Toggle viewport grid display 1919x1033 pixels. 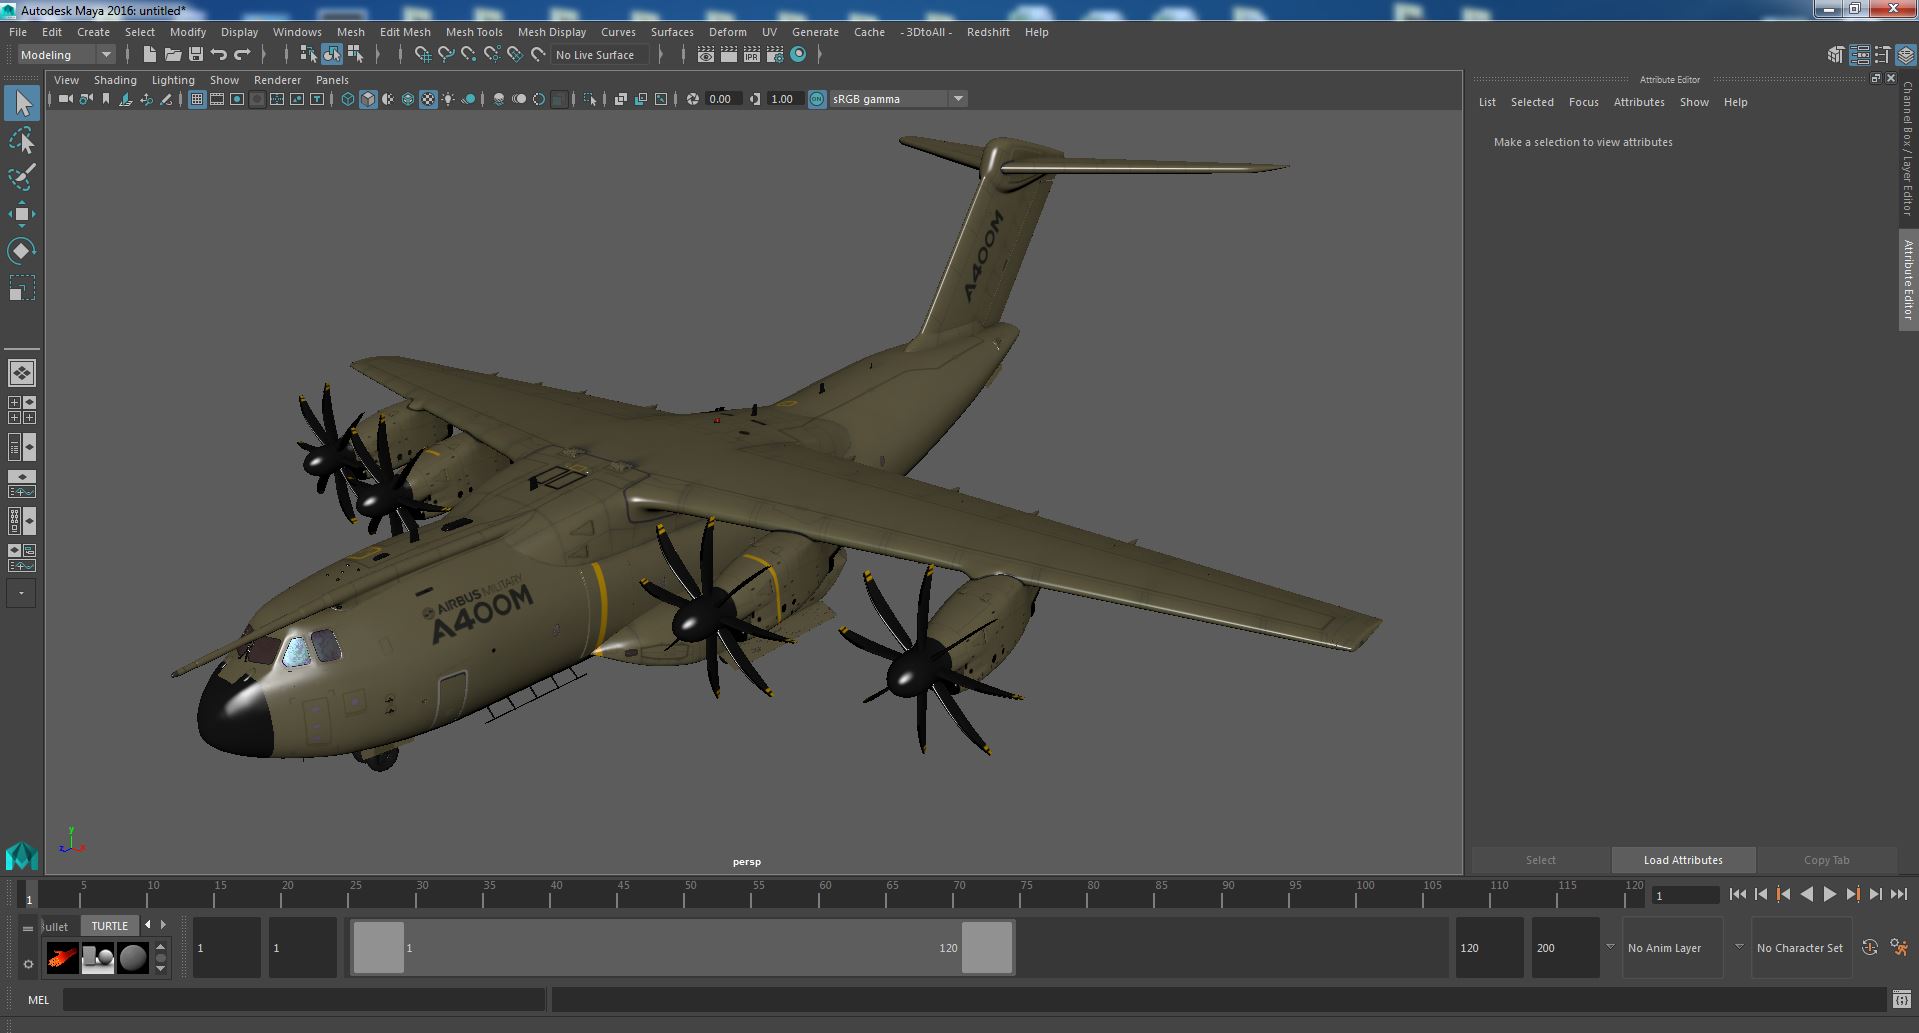tap(197, 99)
